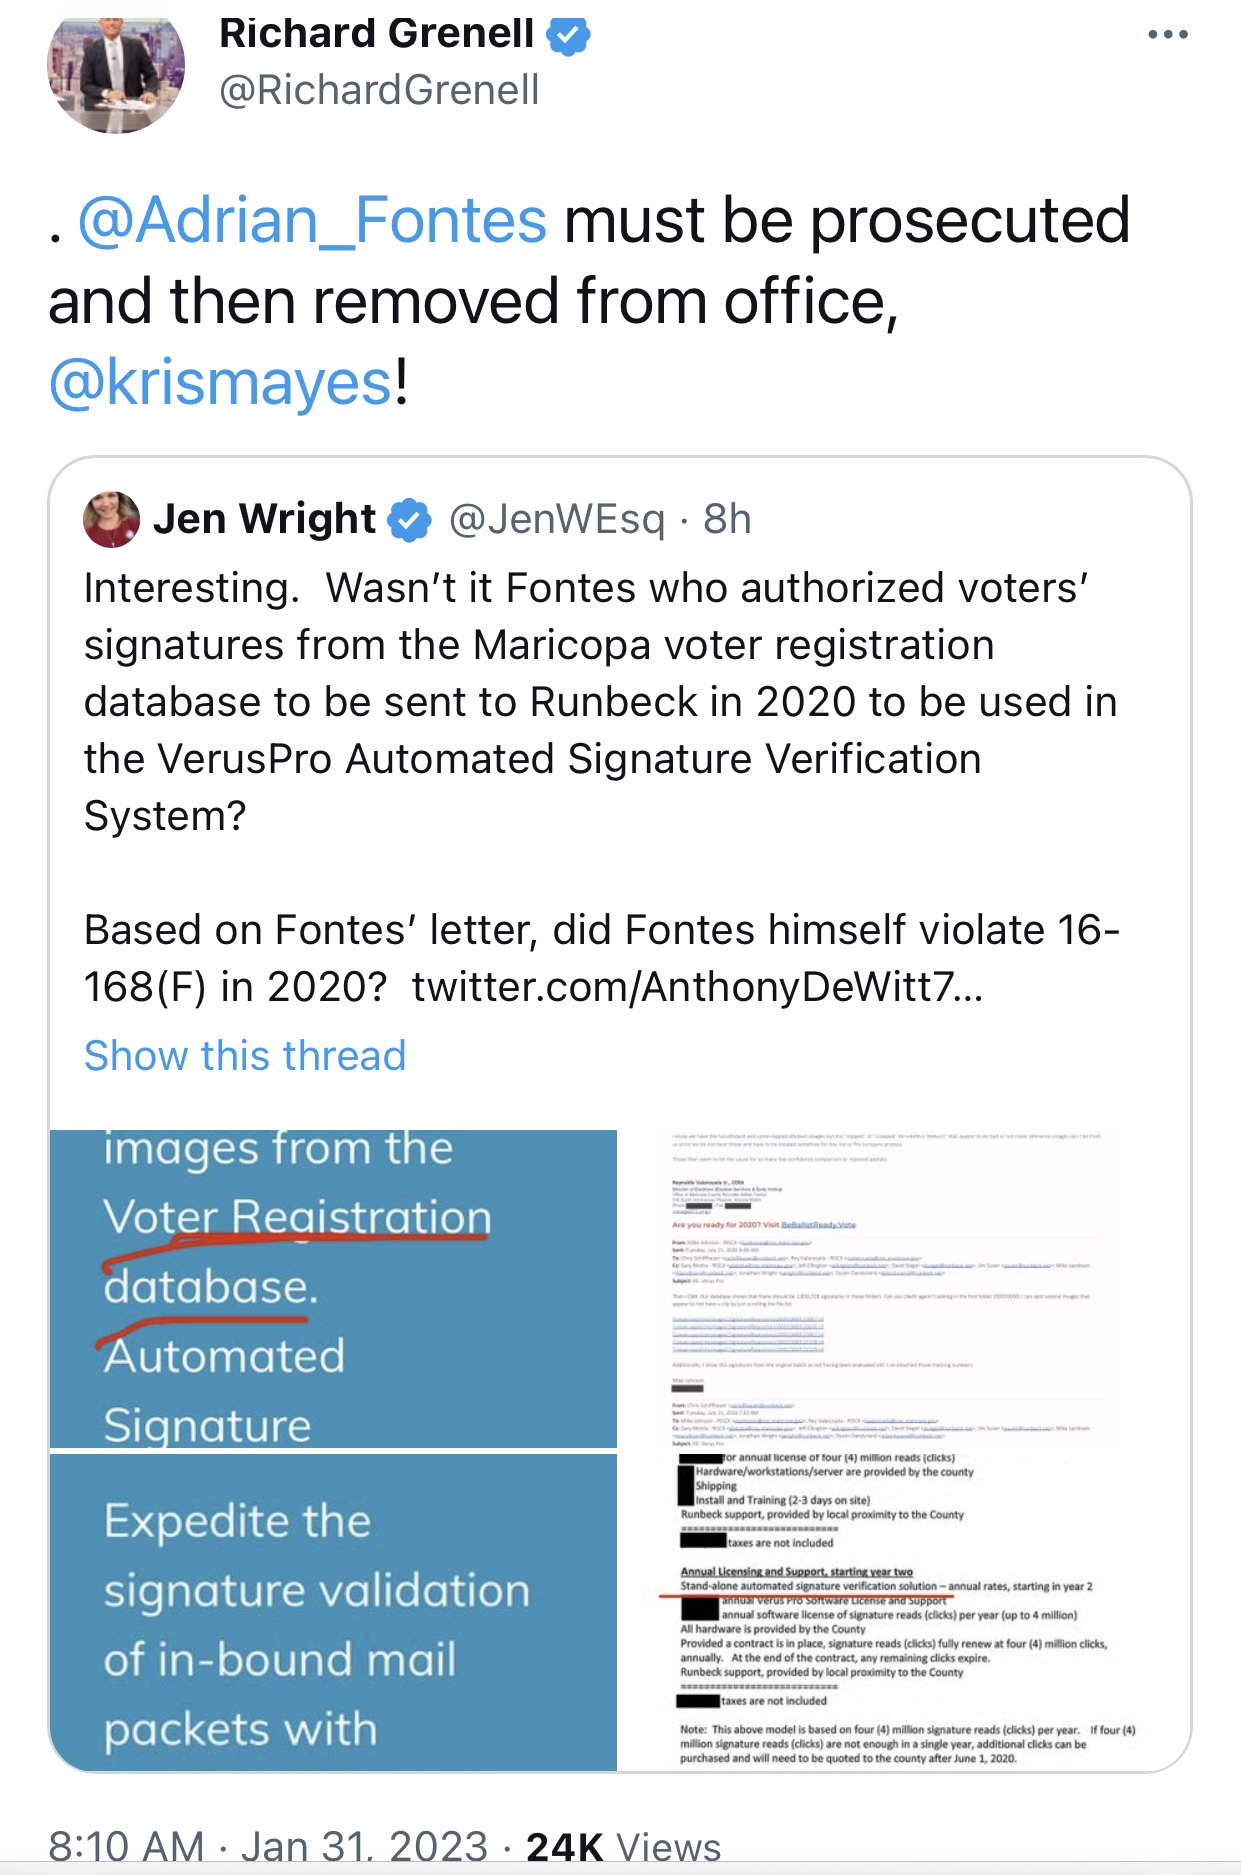Click the @krismayes mention link
1241x1875 pixels.
[221, 382]
